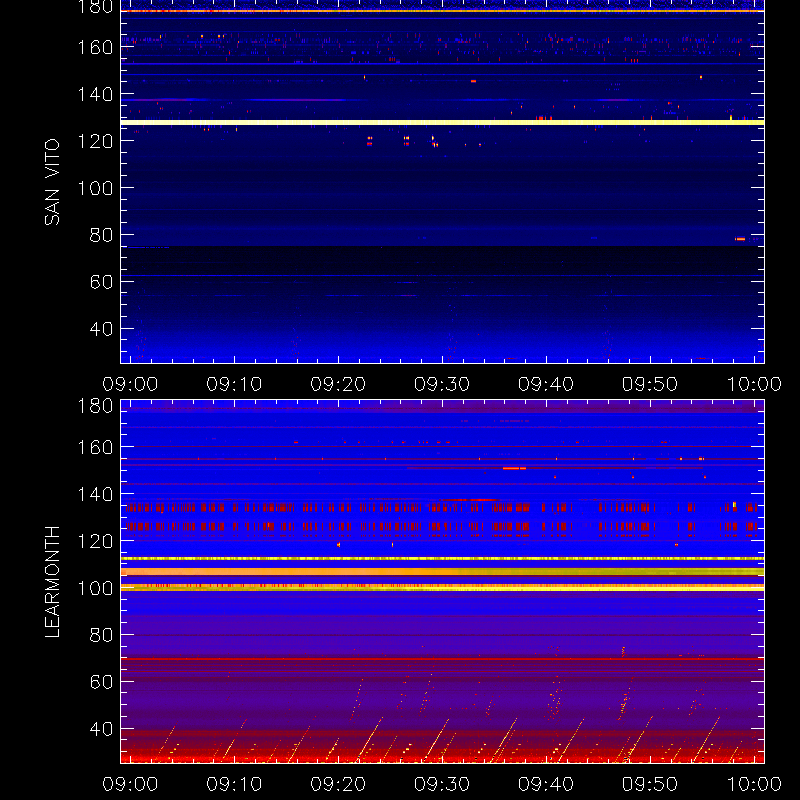Pick the 100 frequency label on Learmonth plot

pyautogui.click(x=95, y=588)
